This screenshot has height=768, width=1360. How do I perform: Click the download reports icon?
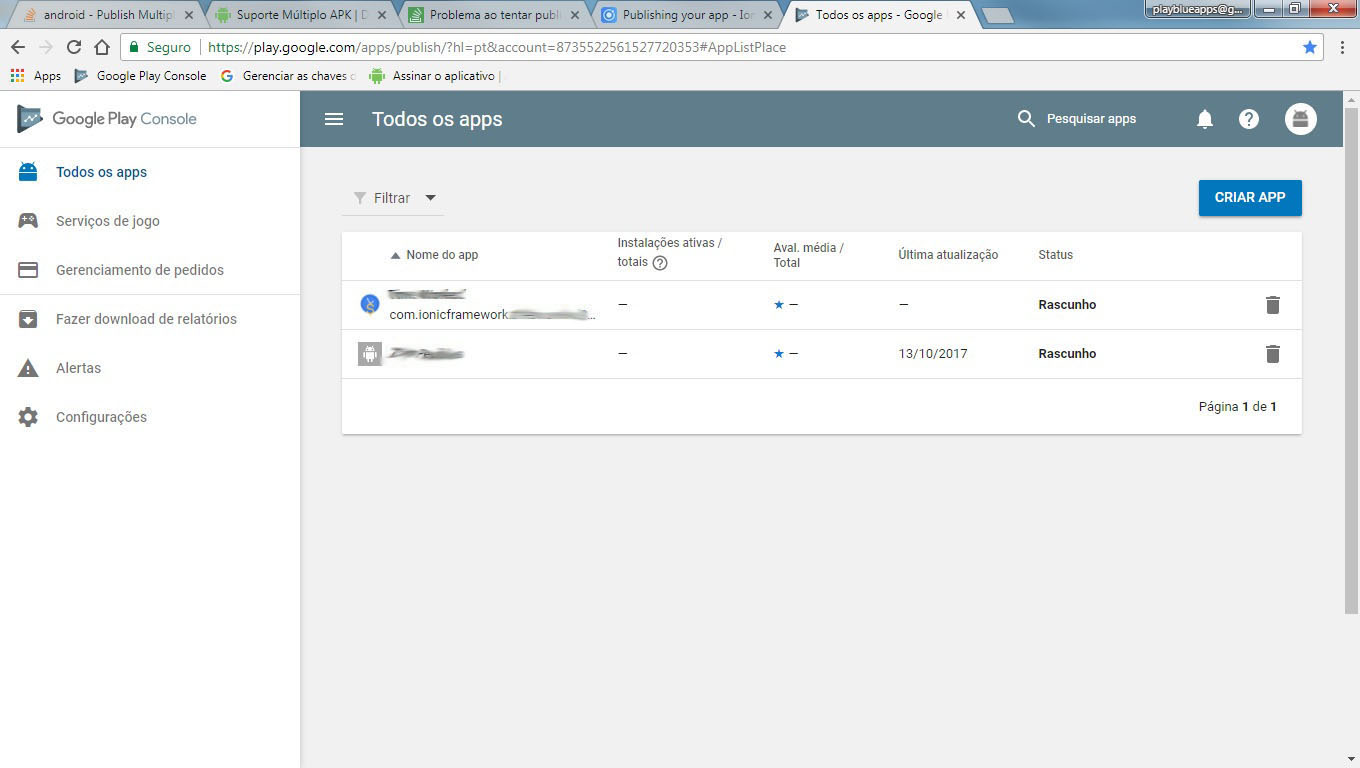point(28,319)
